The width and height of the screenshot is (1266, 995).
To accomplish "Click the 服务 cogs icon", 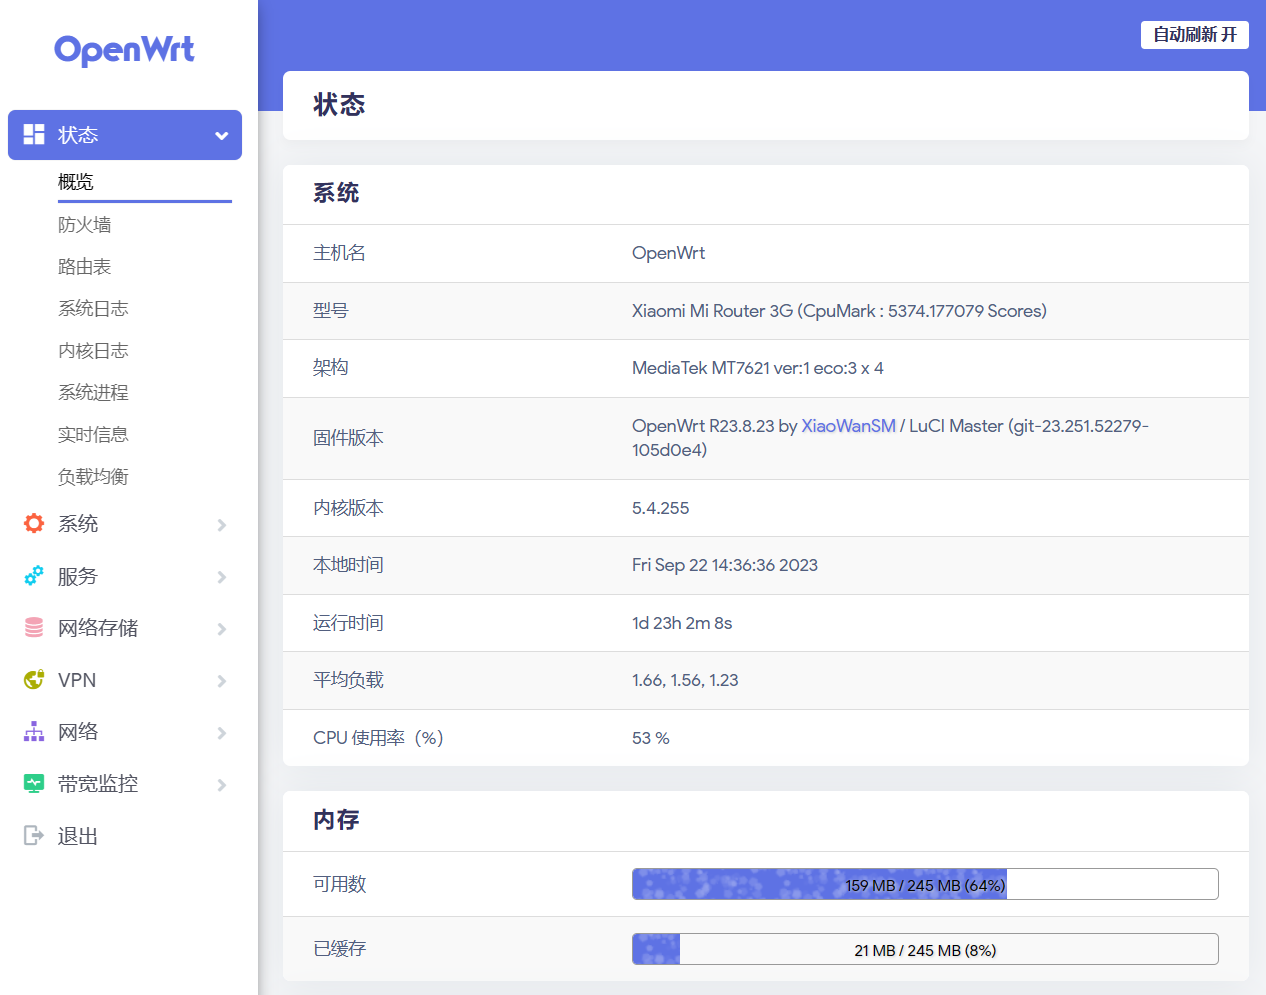I will coord(34,575).
